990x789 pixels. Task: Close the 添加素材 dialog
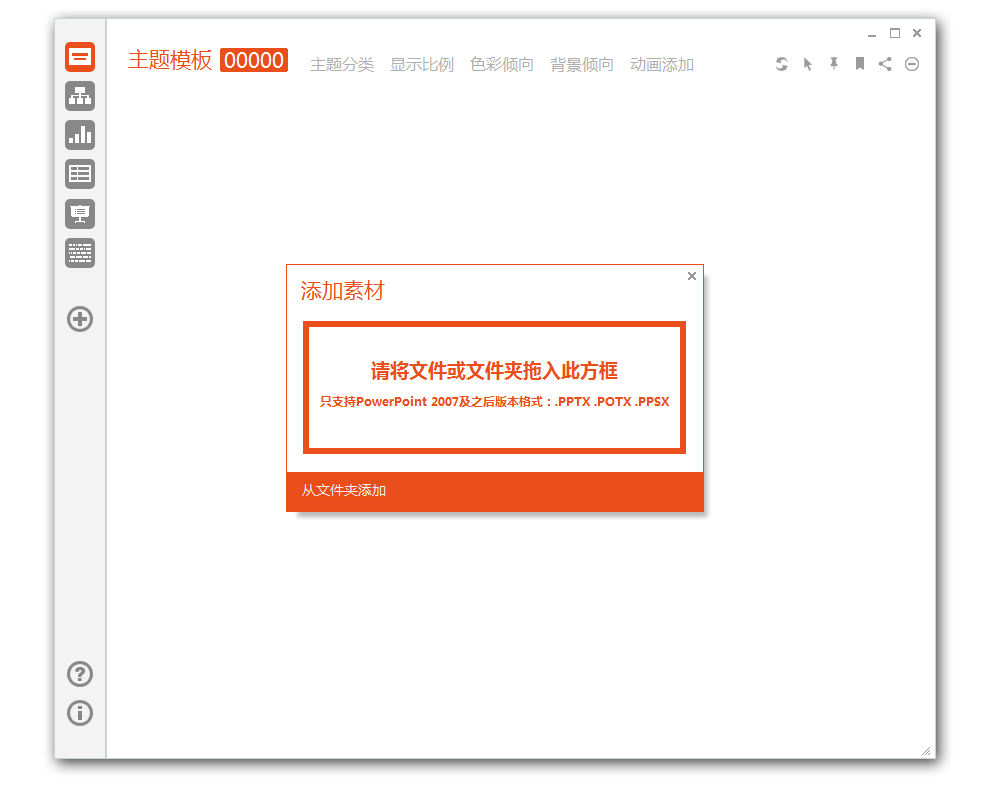[x=691, y=276]
